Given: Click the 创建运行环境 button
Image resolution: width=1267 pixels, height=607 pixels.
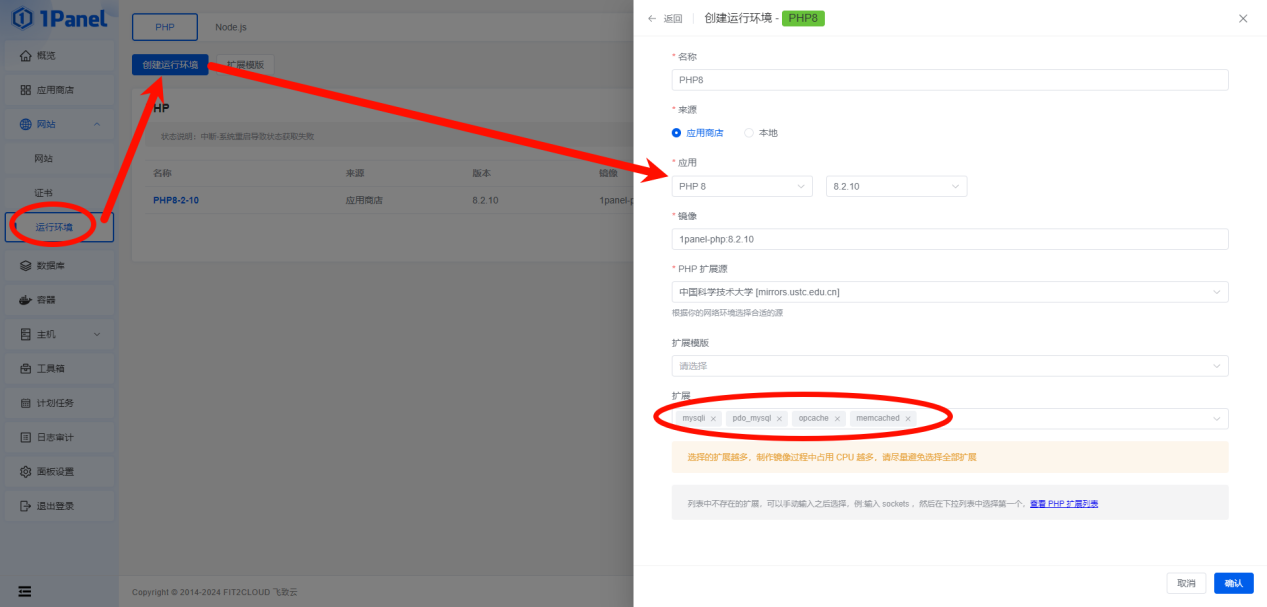Looking at the screenshot, I should [x=170, y=65].
